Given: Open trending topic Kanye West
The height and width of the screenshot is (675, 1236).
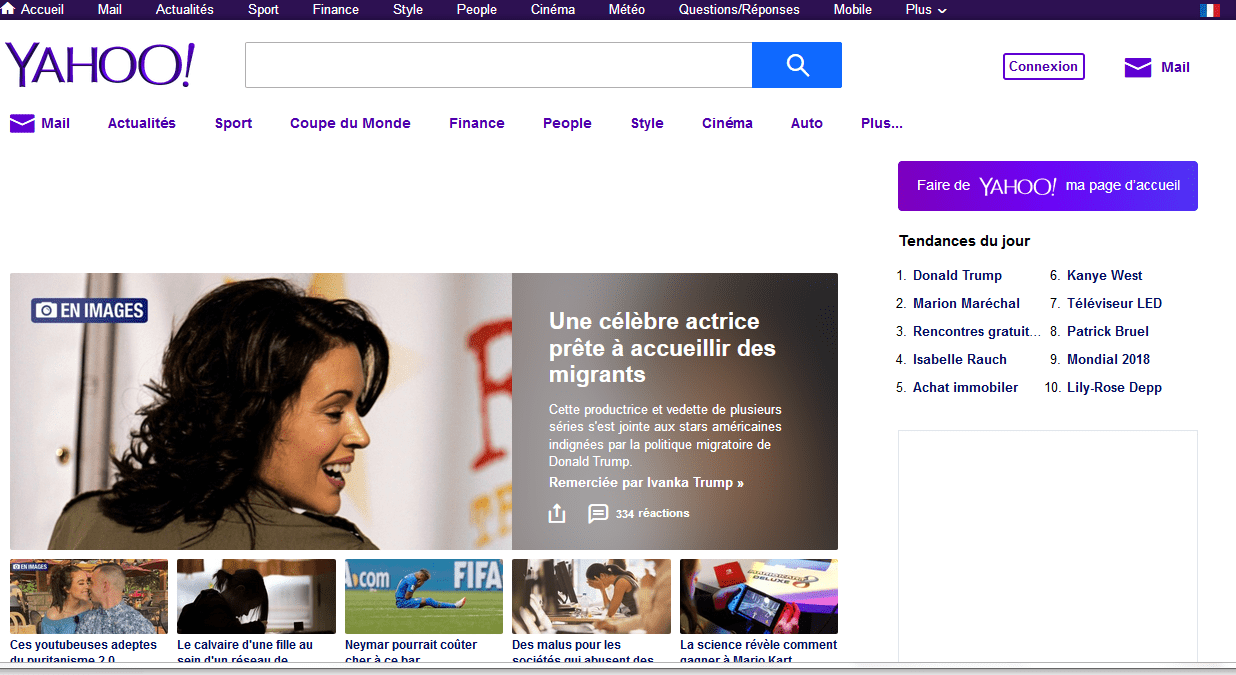Looking at the screenshot, I should click(x=1105, y=275).
